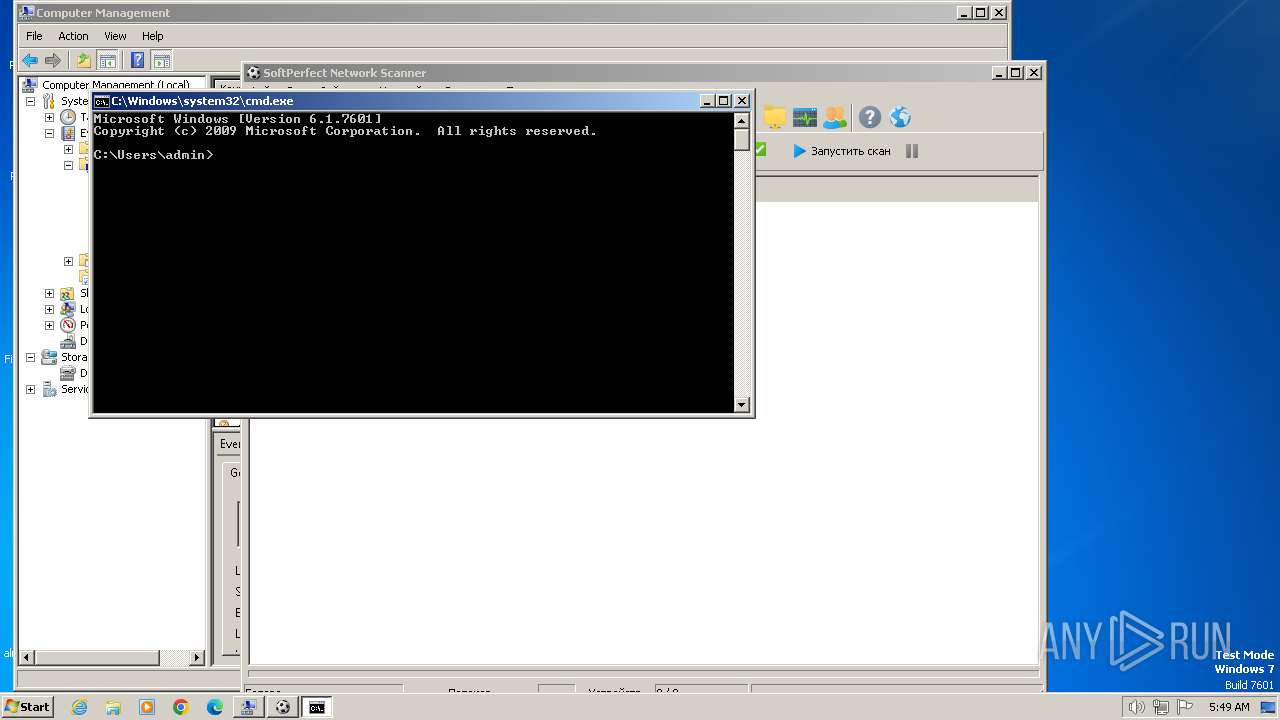Open Windows Media Player from taskbar
Viewport: 1280px width, 720px height.
pyautogui.click(x=147, y=707)
